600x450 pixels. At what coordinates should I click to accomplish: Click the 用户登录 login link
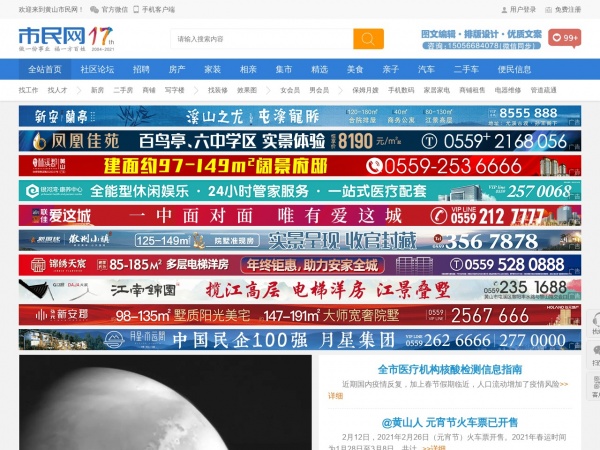[x=523, y=10]
